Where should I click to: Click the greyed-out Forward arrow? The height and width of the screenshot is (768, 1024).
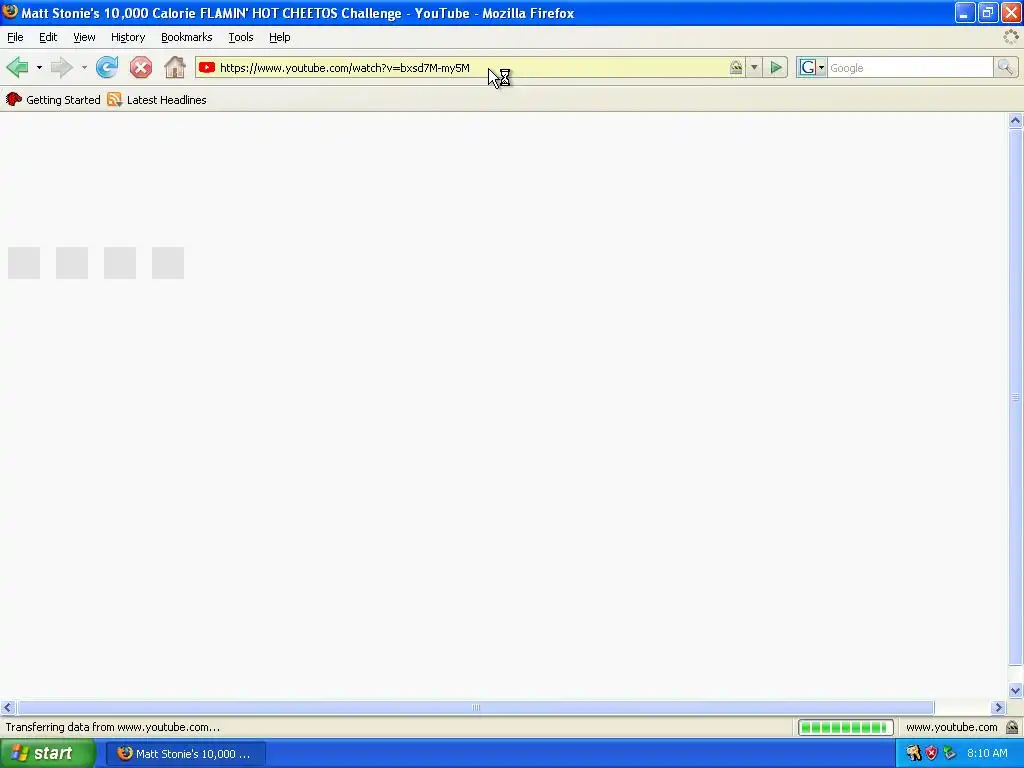(61, 67)
